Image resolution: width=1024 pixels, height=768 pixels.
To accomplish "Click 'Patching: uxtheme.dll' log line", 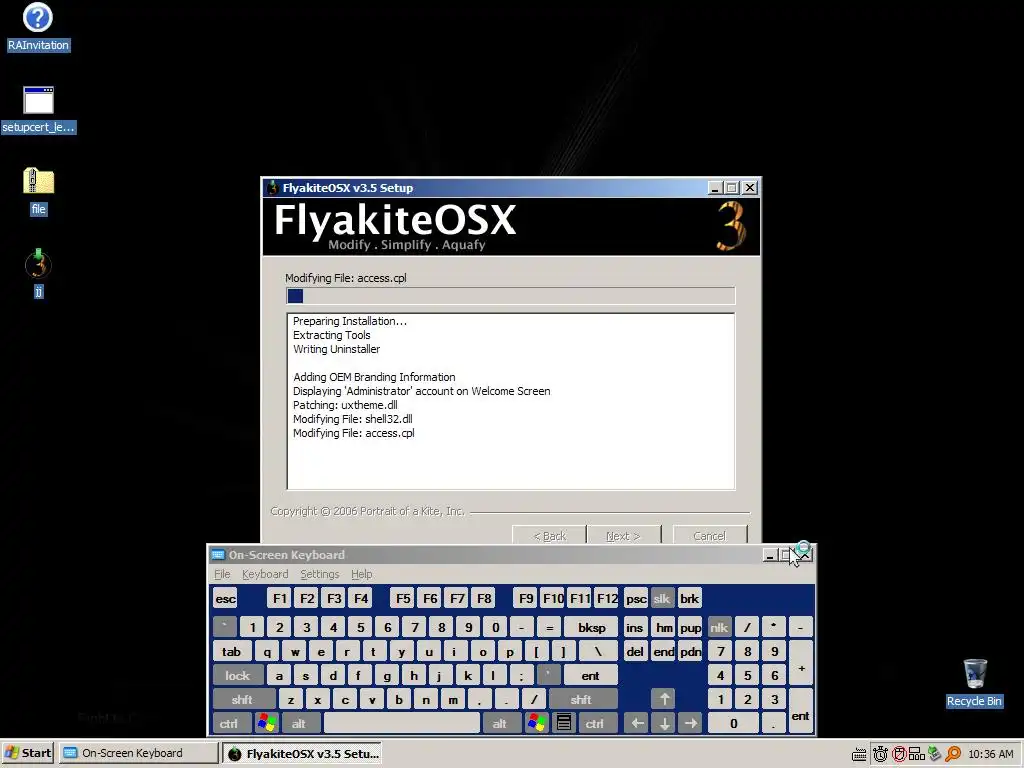I will pos(345,405).
